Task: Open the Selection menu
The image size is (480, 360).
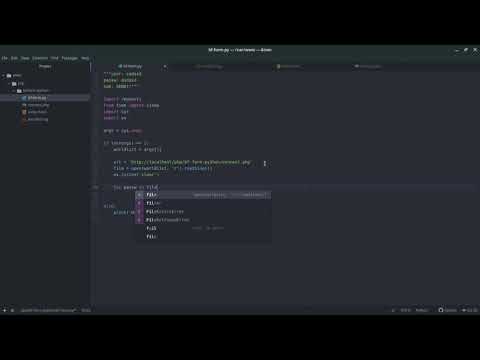Action: [x=40, y=58]
